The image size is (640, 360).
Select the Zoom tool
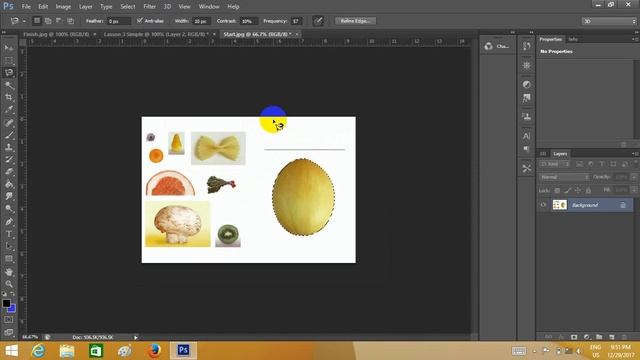click(9, 284)
